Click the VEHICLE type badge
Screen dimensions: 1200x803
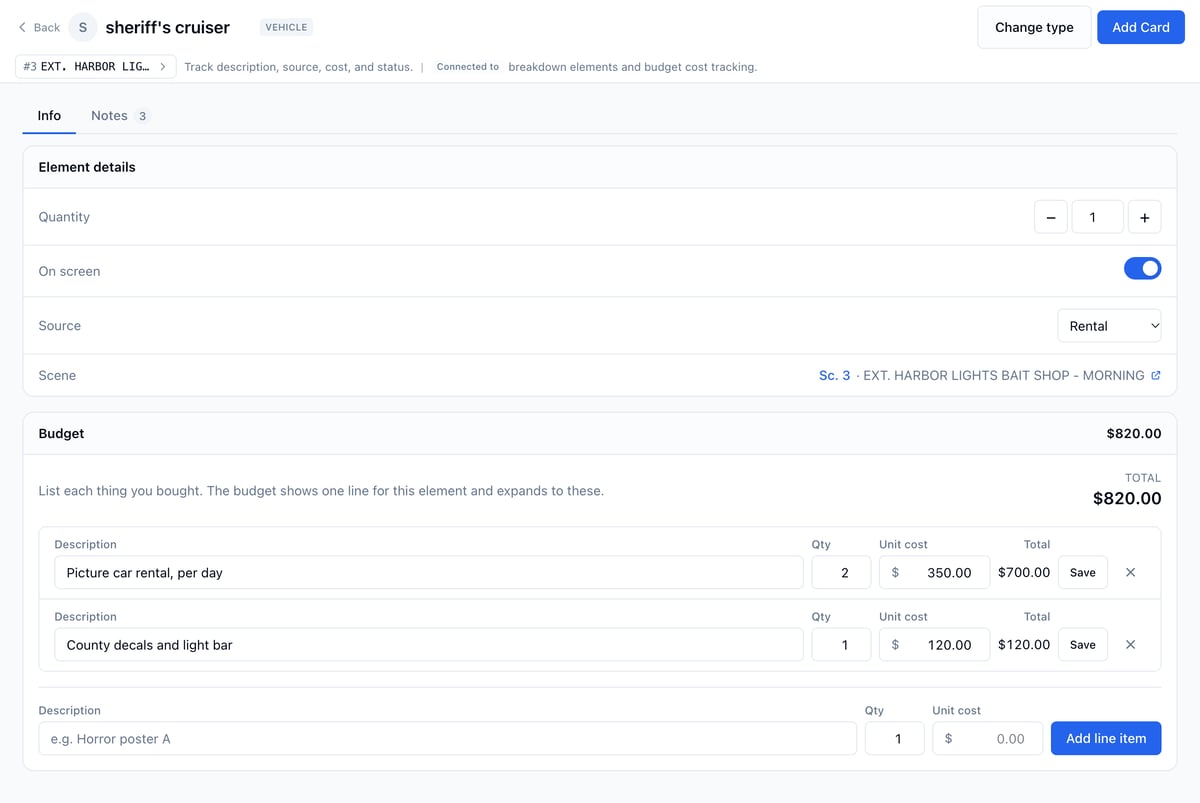point(286,27)
